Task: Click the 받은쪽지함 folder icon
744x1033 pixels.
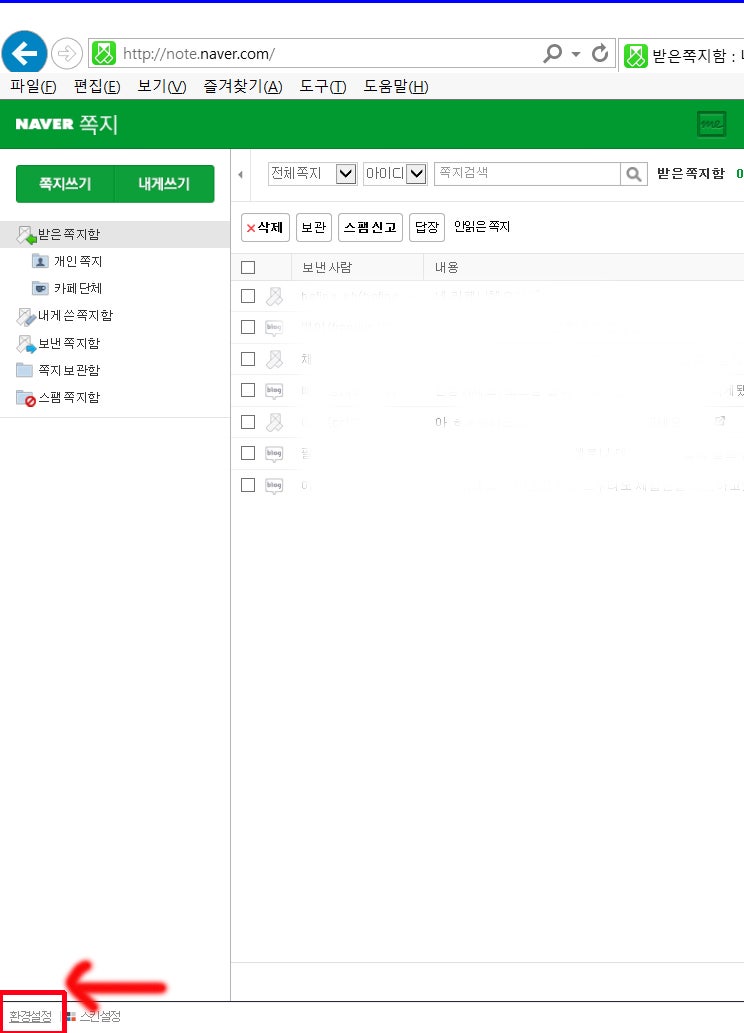Action: 26,235
